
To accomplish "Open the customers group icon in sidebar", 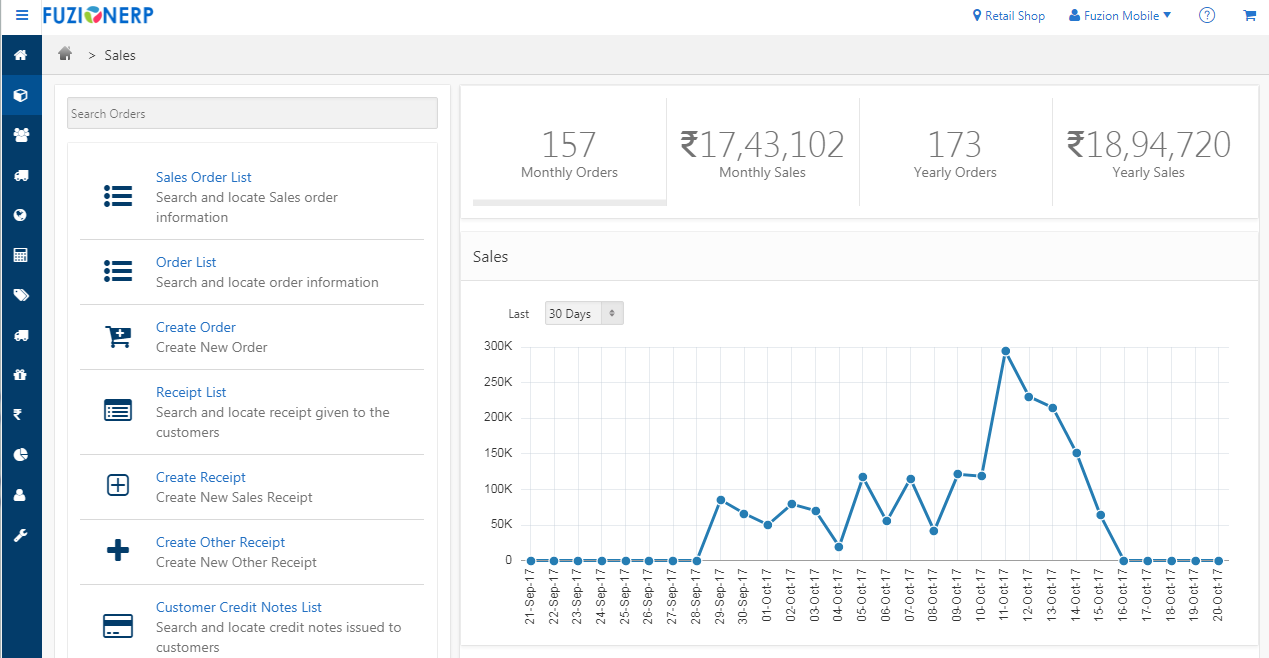I will coord(21,135).
